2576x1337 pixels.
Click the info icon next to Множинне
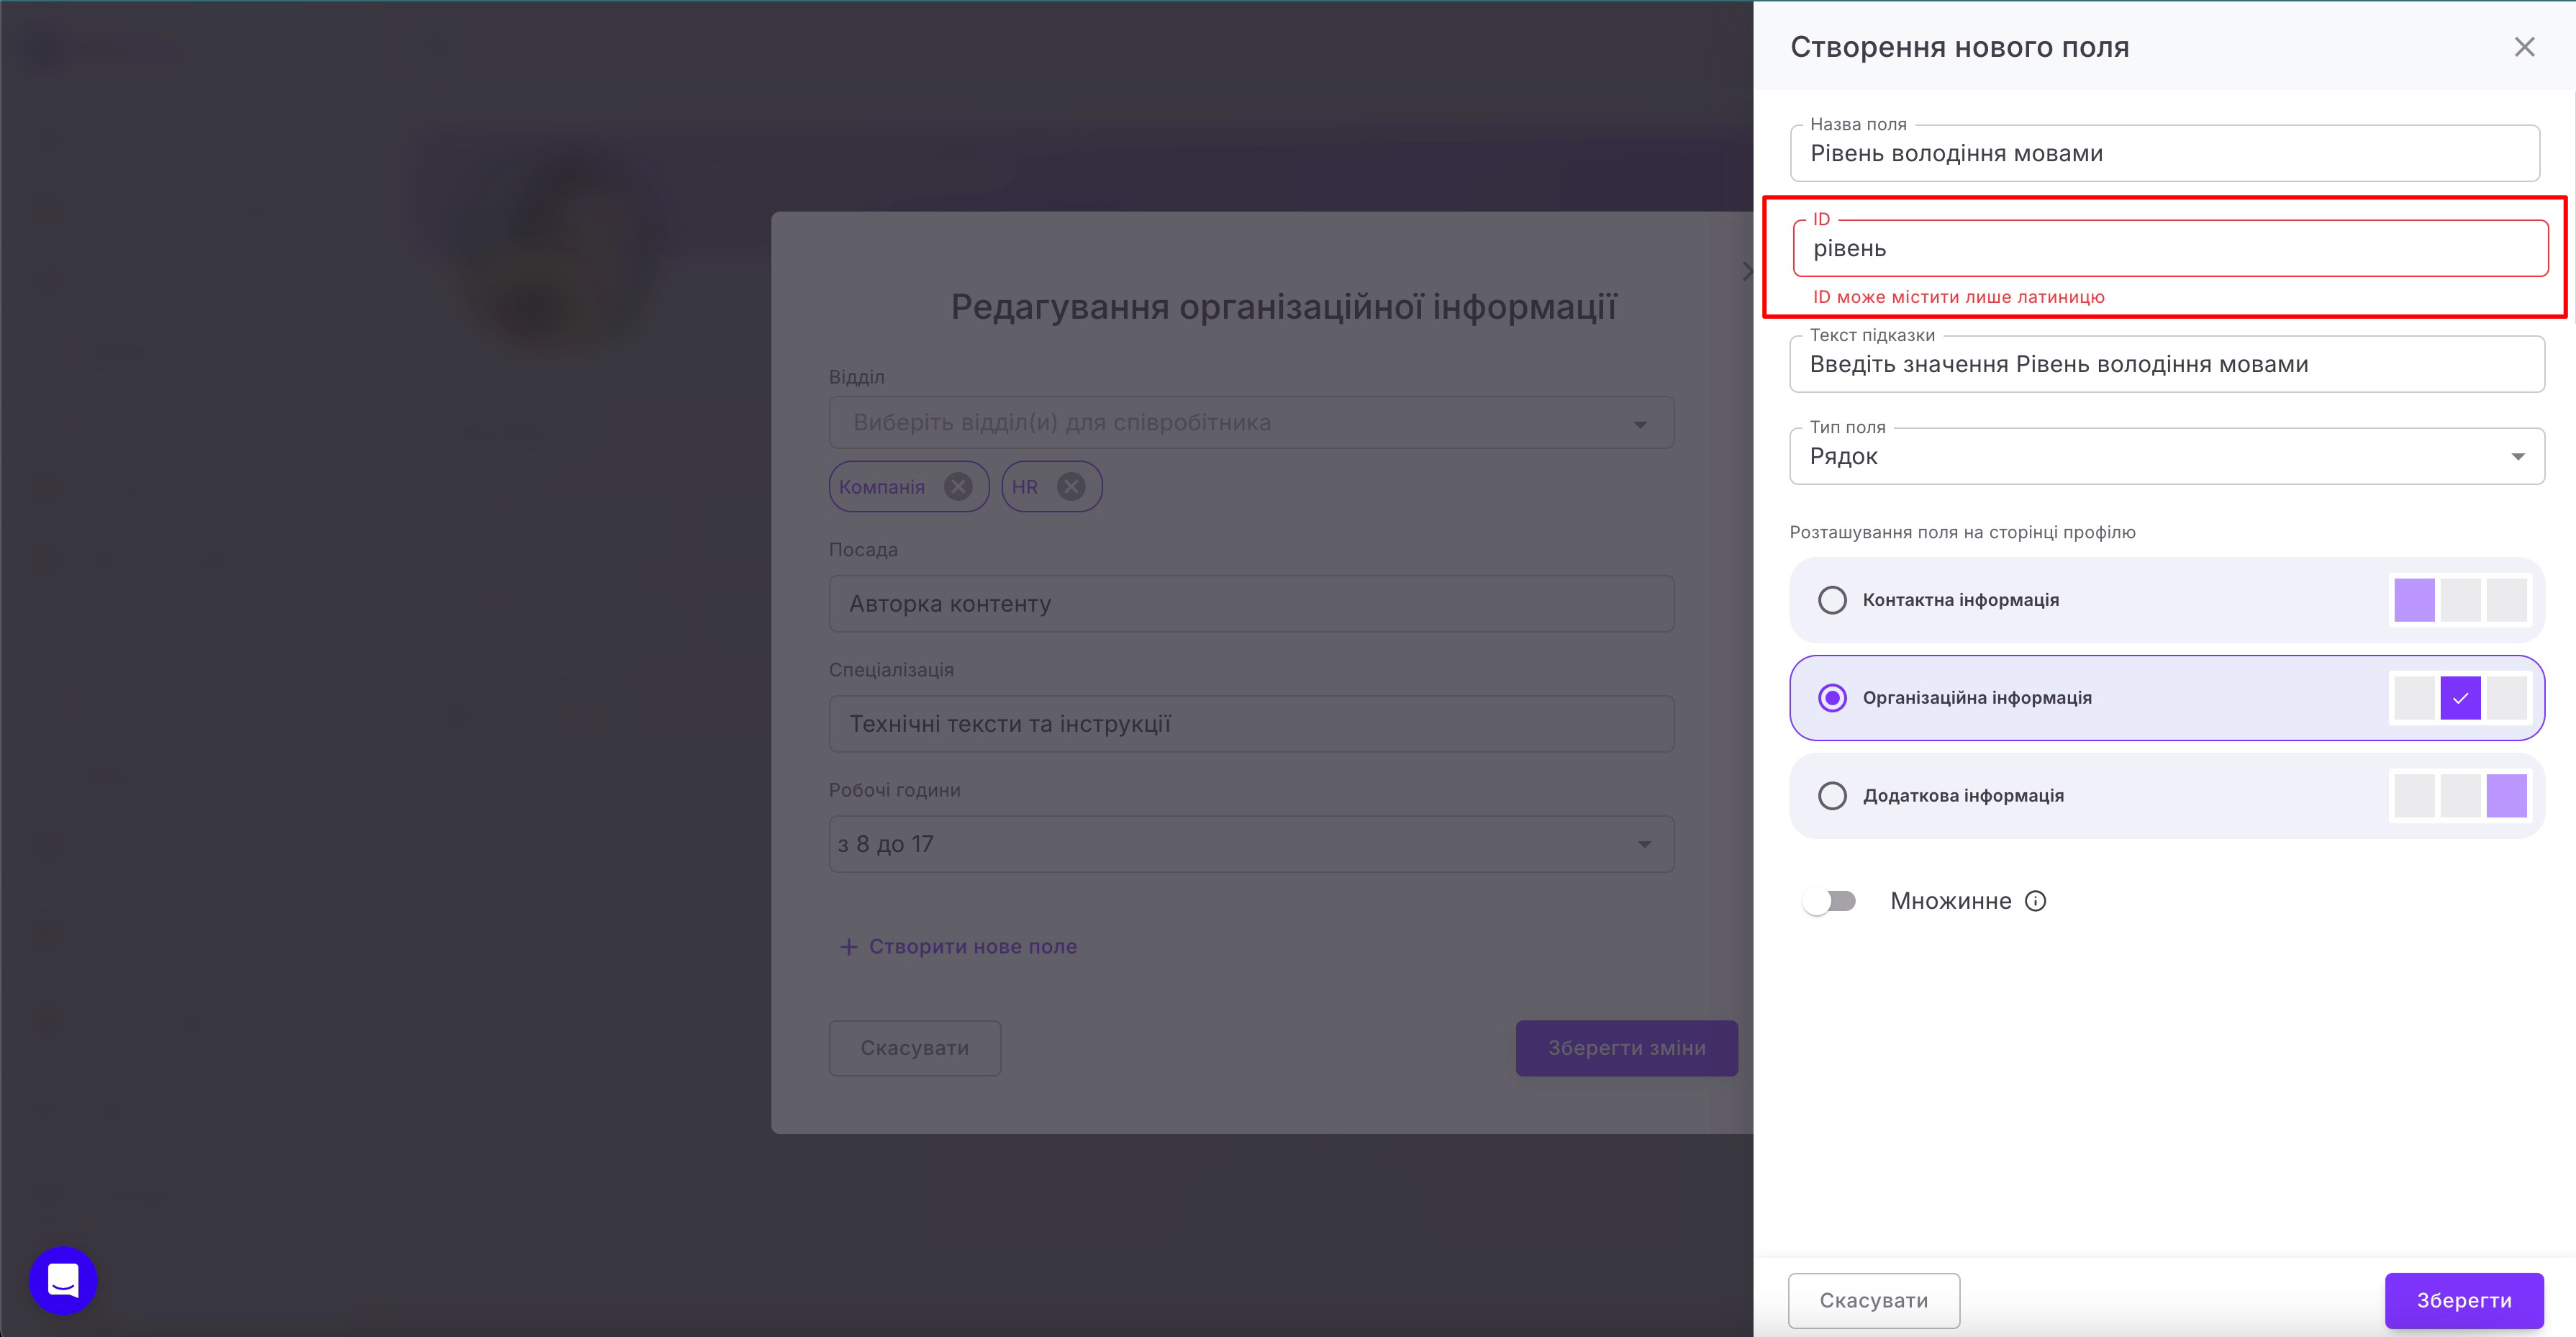click(2035, 901)
